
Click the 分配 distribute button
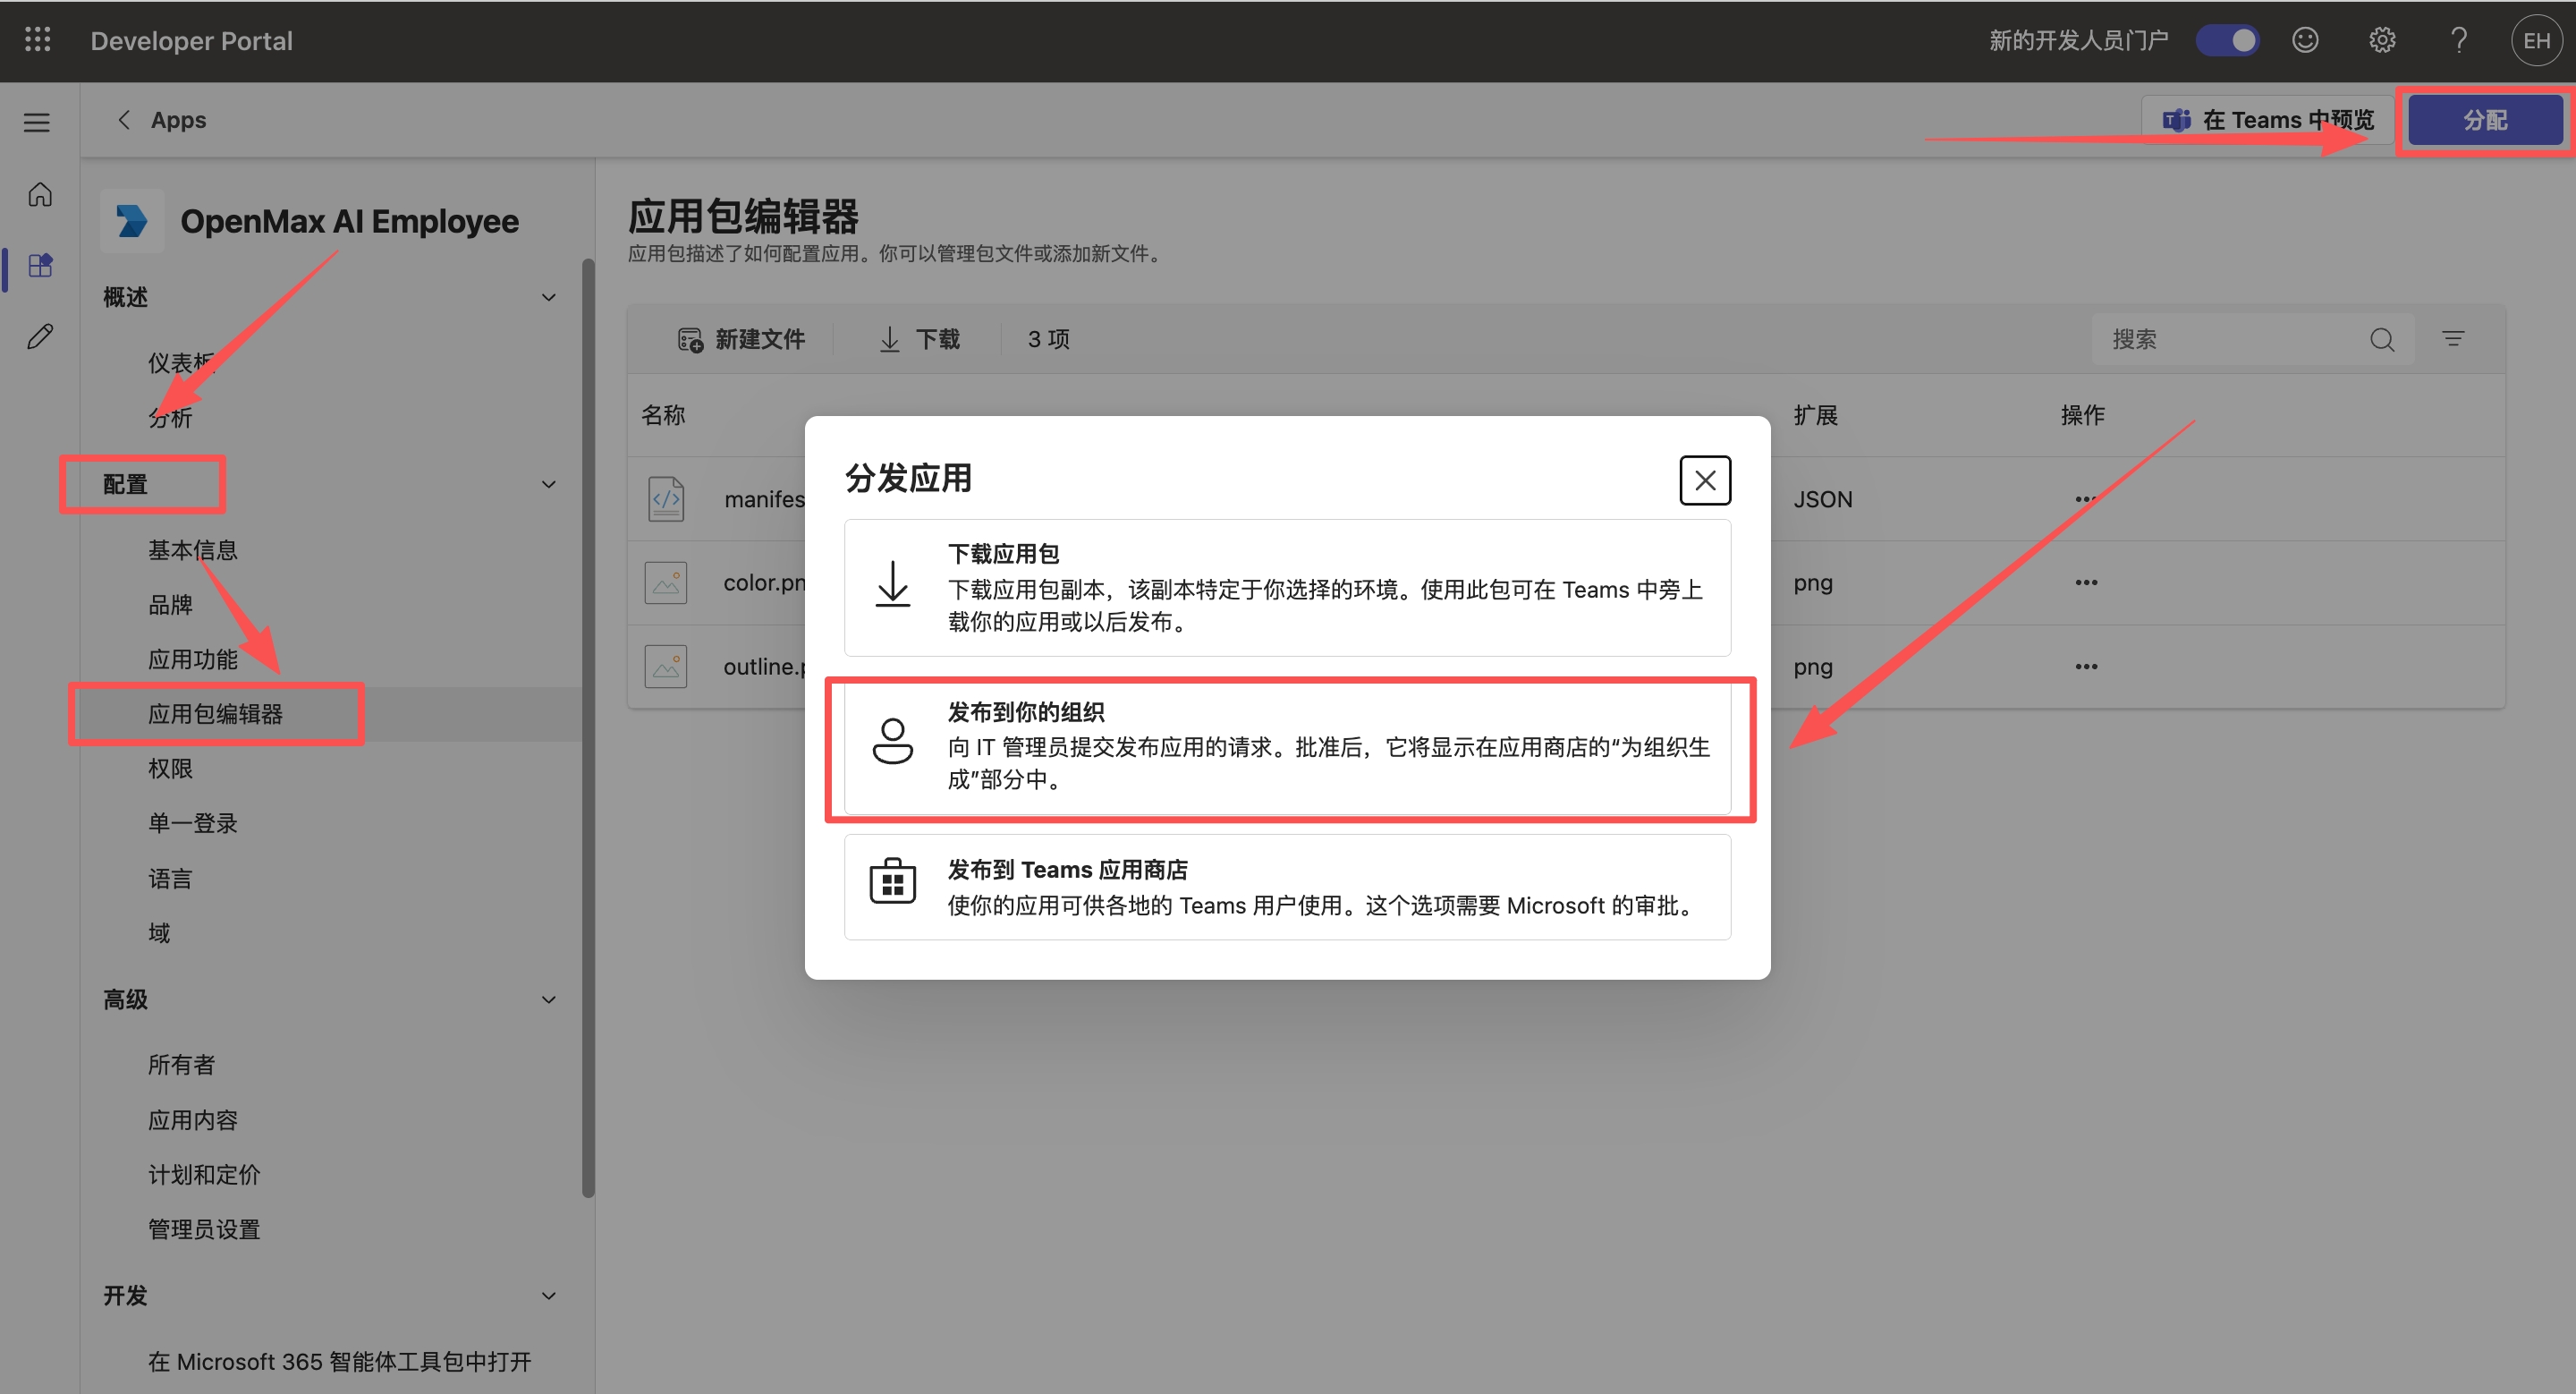[2485, 120]
